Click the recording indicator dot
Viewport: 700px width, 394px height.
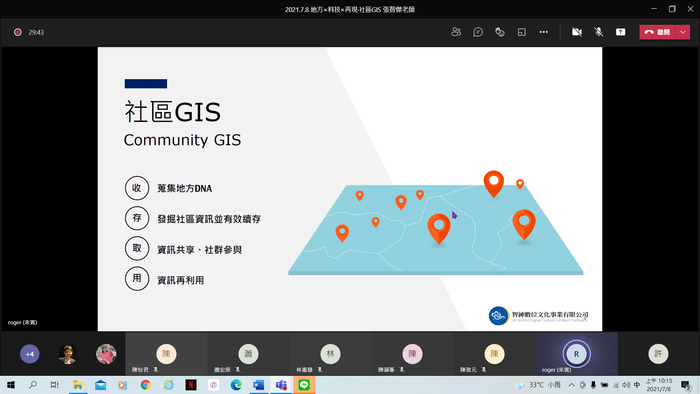pos(18,32)
